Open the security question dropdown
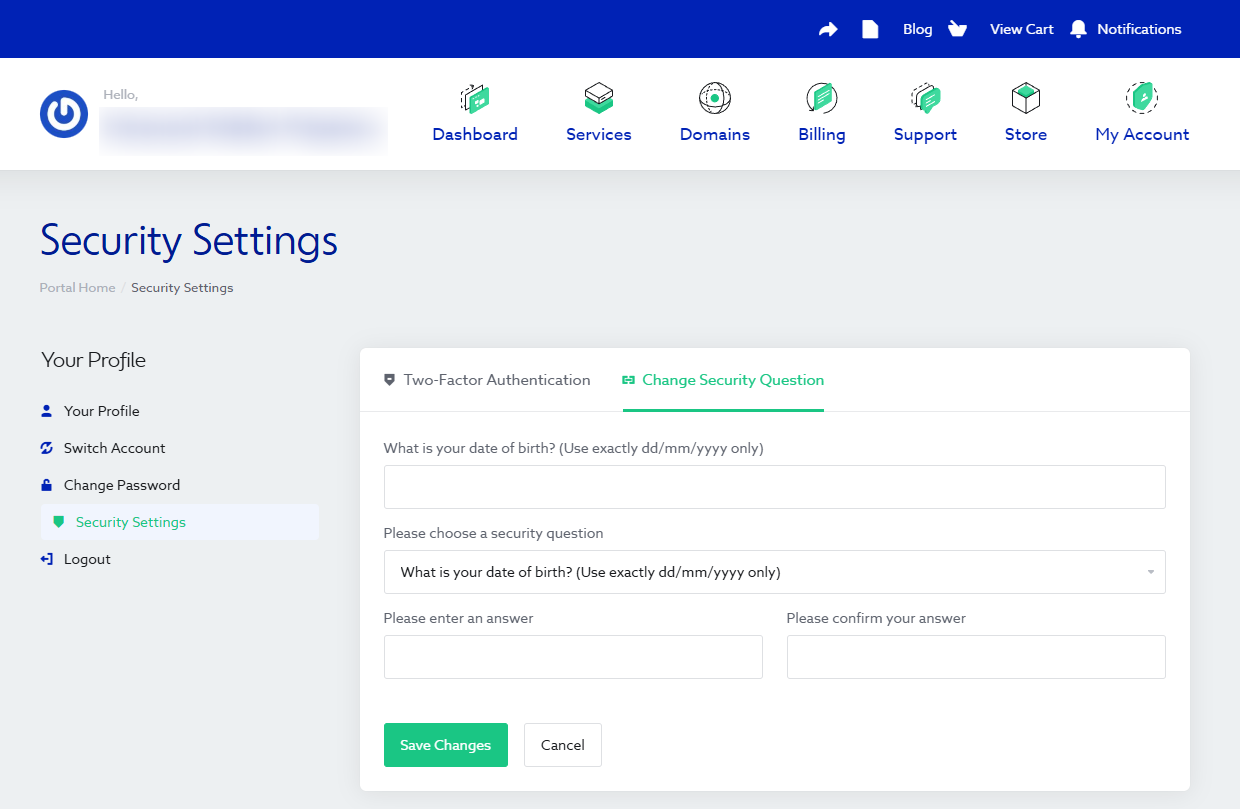This screenshot has height=809, width=1240. pos(774,572)
